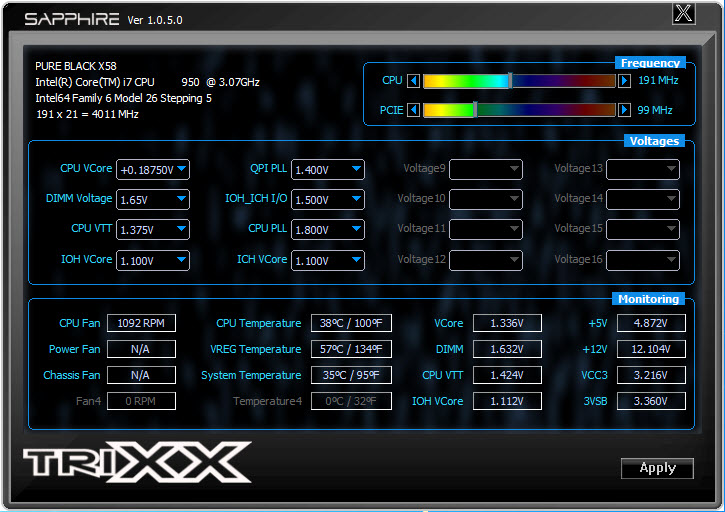
Task: Click the disabled Voltage16 dropdown
Action: pos(643,260)
